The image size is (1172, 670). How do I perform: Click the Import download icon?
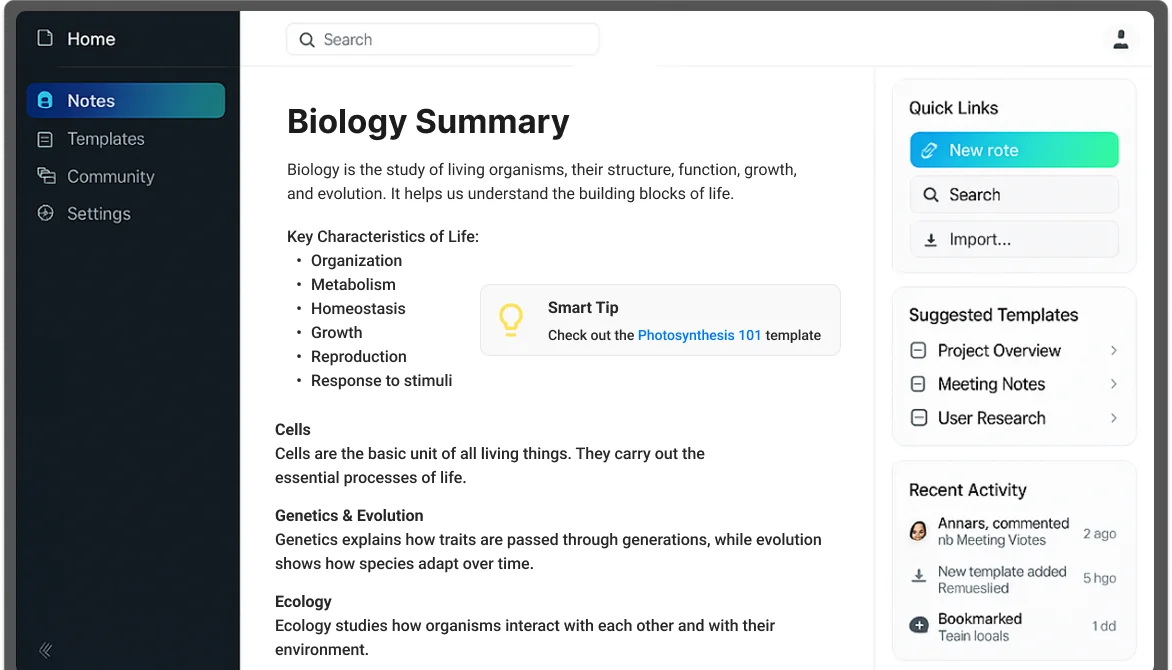click(x=931, y=240)
